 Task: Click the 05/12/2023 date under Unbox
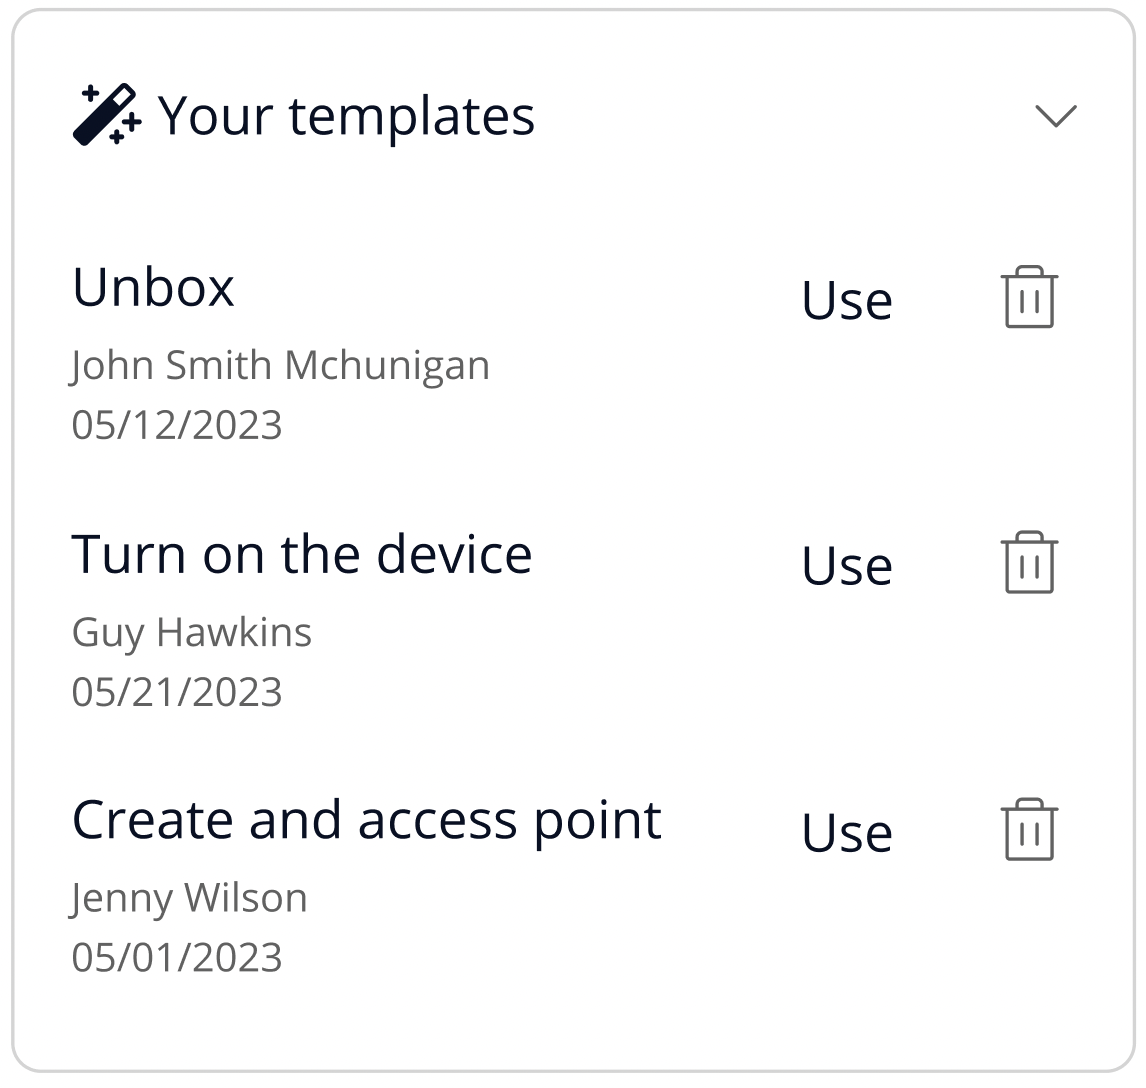point(177,425)
